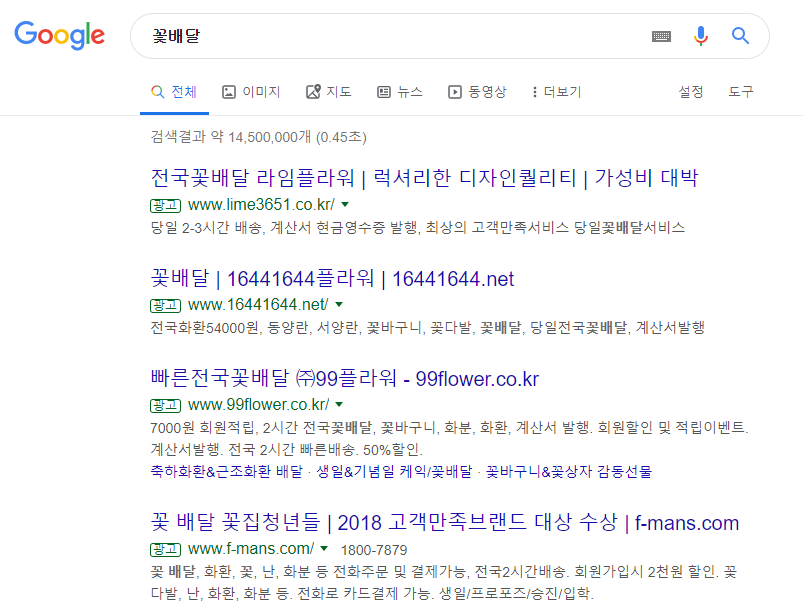Screen dimensions: 804x612
Task: Expand arrow next to www.f-mans.com
Action: [x=324, y=548]
